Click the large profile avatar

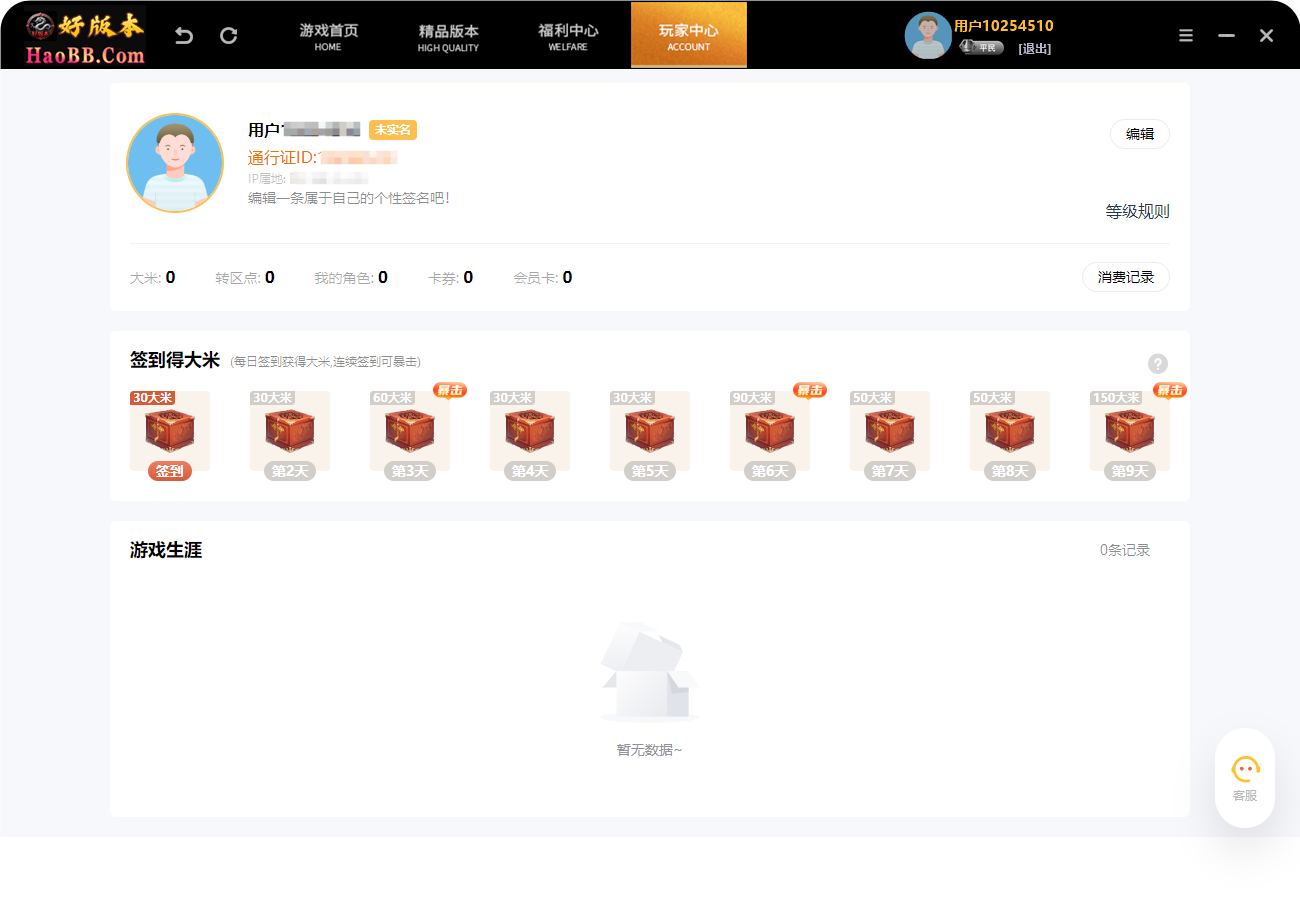(x=175, y=163)
